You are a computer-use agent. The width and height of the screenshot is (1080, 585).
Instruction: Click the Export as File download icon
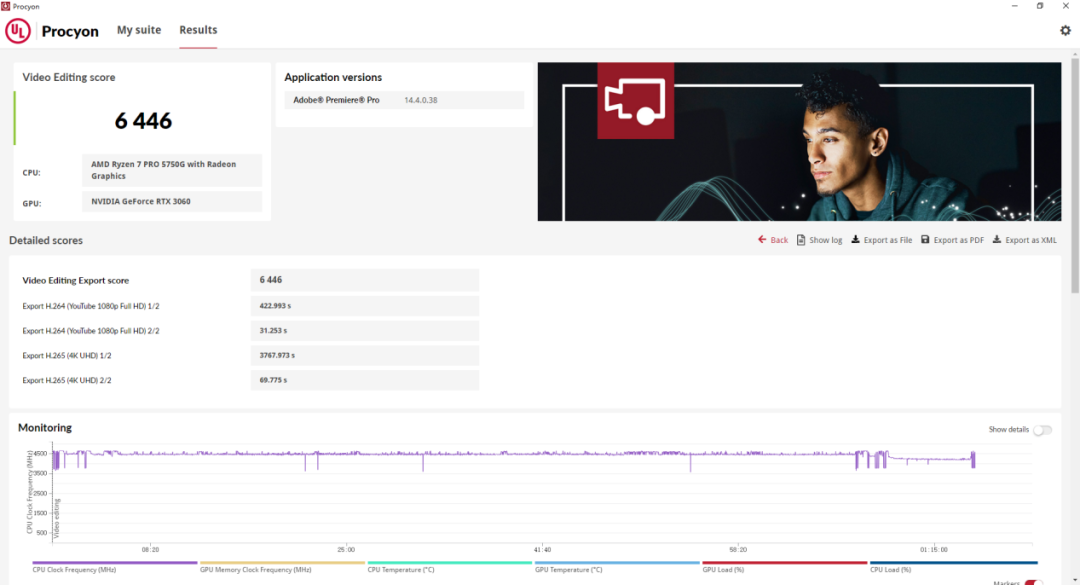[855, 240]
